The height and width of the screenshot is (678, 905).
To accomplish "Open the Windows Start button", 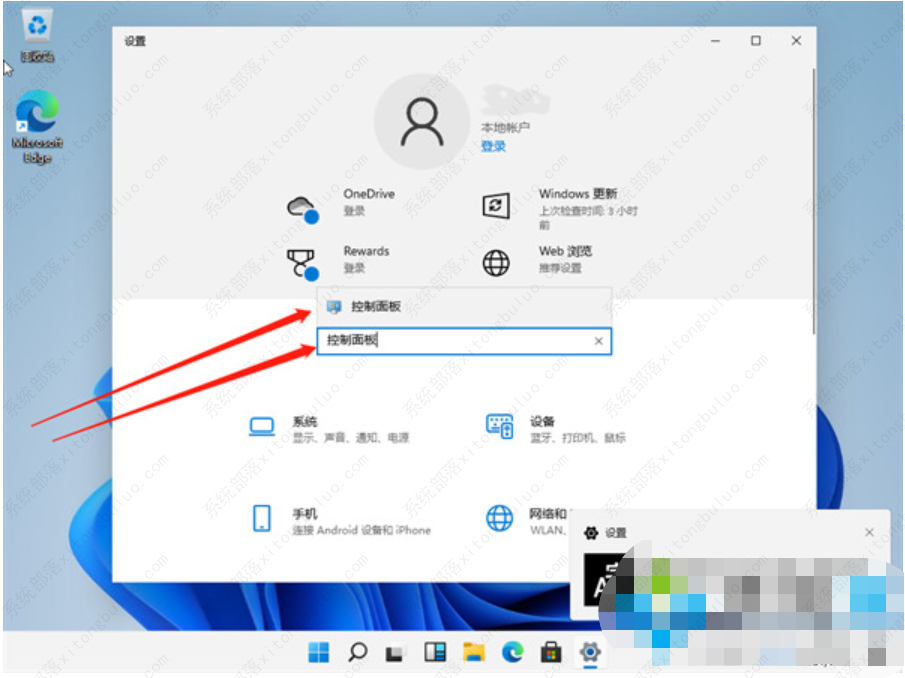I will (x=319, y=653).
